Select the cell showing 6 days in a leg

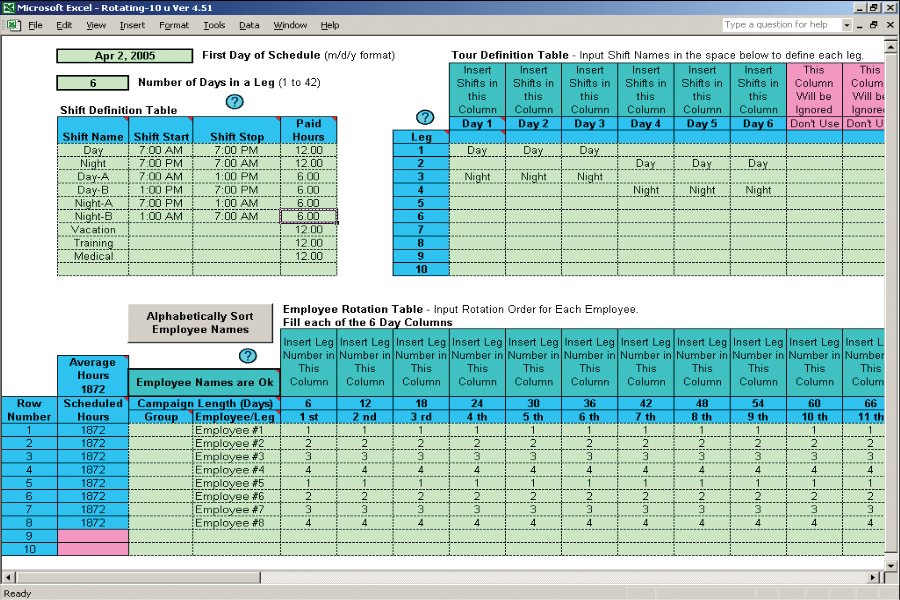click(x=94, y=82)
